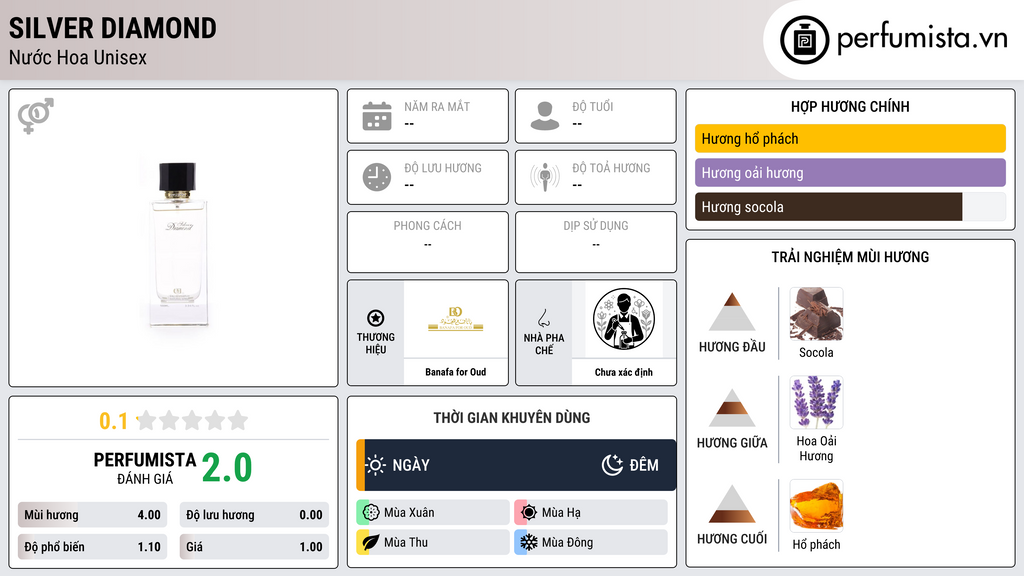
Task: Click the calendar icon for Năm ra mắt
Action: pyautogui.click(x=377, y=116)
